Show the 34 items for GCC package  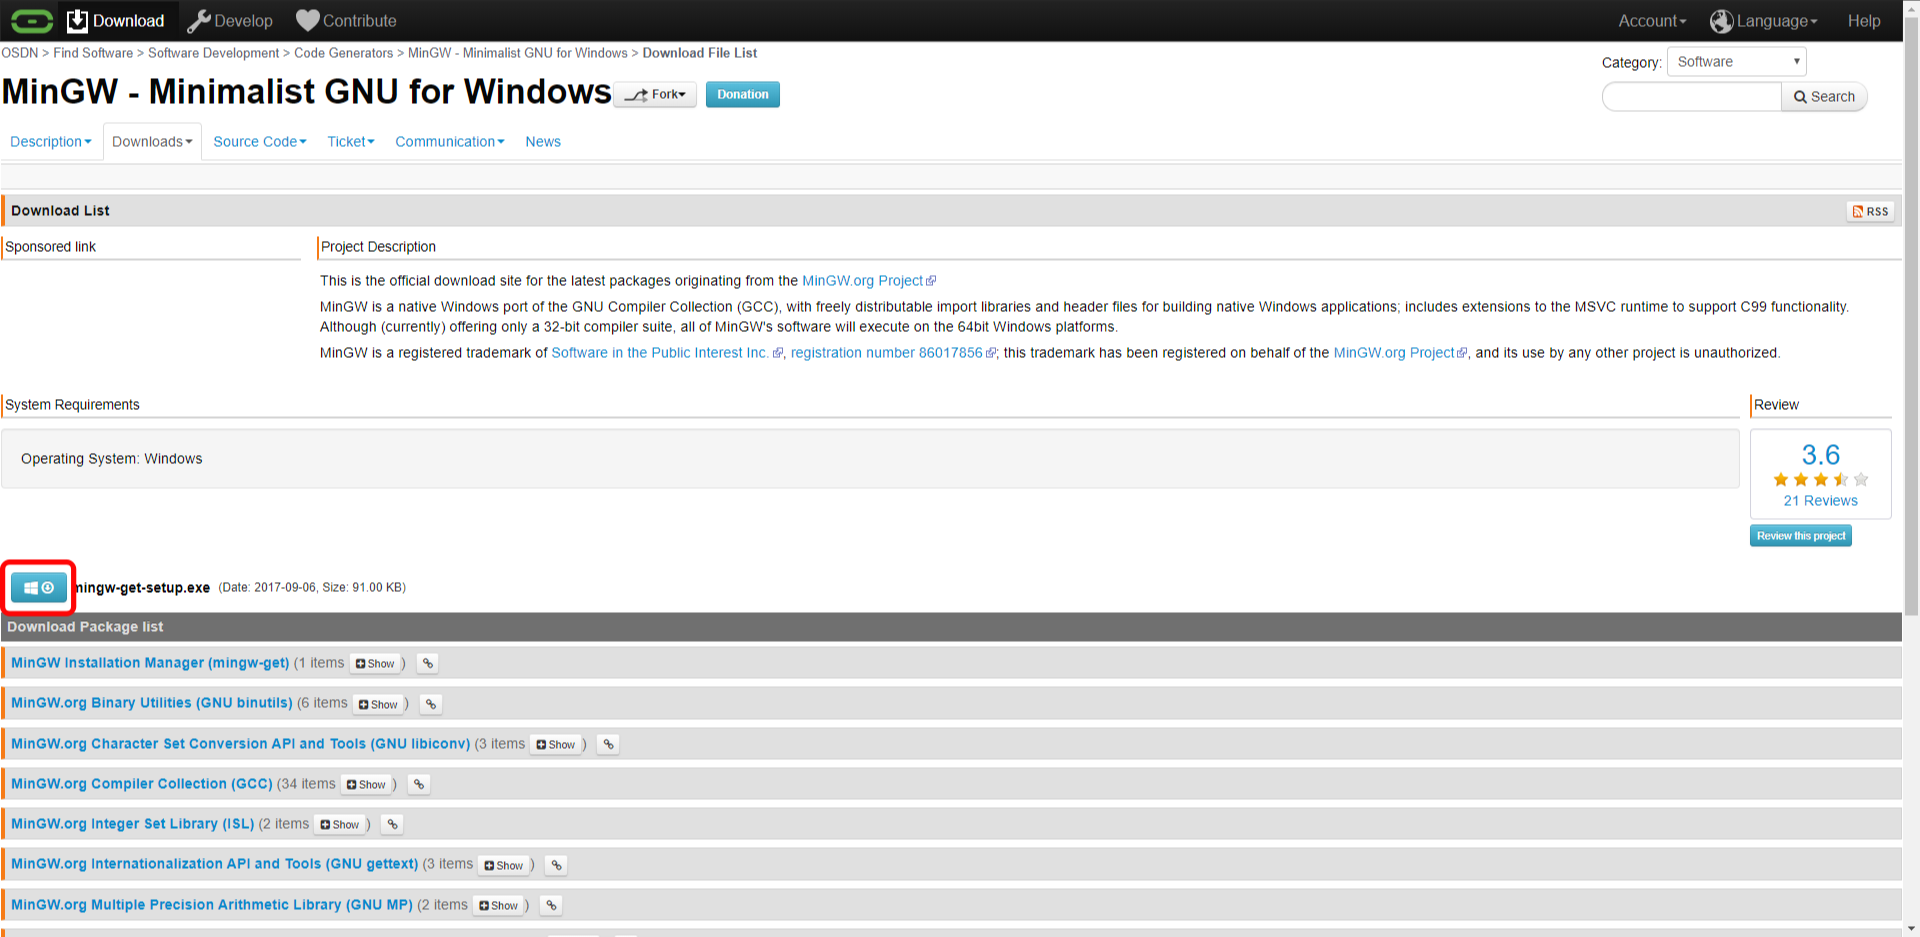click(366, 785)
